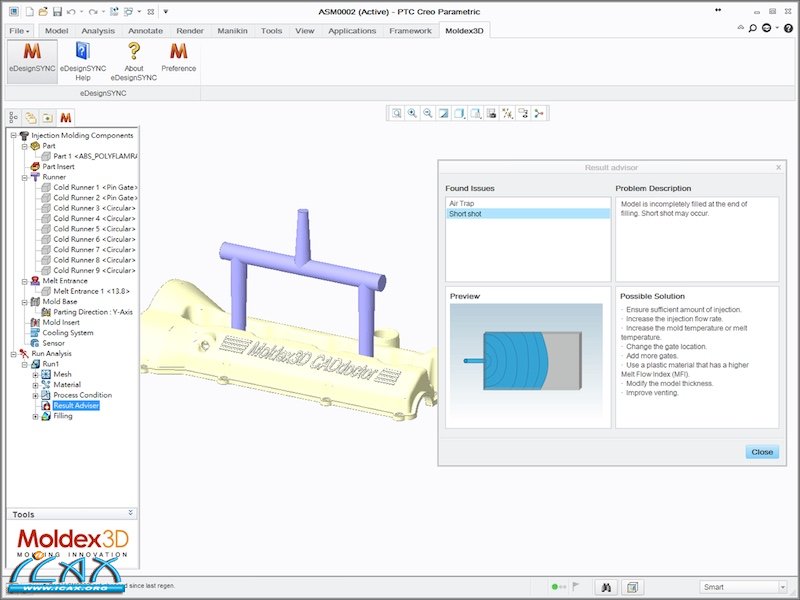Click Close in the Result advisor dialog

[x=762, y=452]
